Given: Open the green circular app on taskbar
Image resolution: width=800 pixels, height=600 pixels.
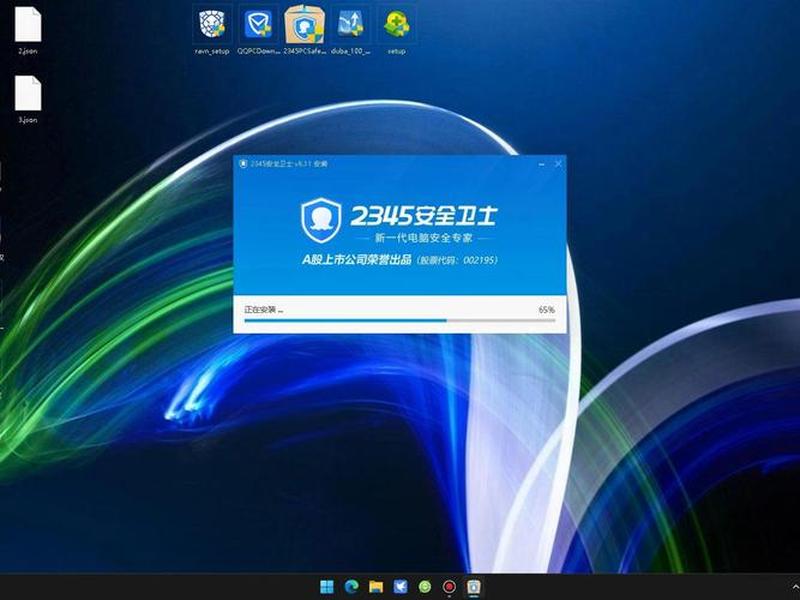Looking at the screenshot, I should 424,587.
